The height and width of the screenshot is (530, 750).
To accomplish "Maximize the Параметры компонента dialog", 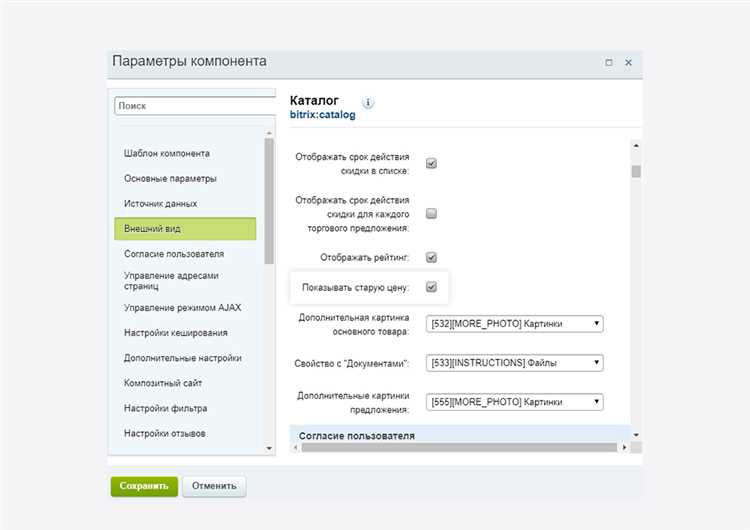I will (x=608, y=63).
